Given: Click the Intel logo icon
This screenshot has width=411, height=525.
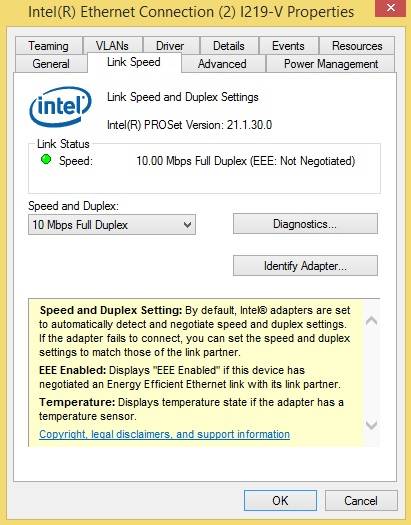Looking at the screenshot, I should pyautogui.click(x=60, y=106).
